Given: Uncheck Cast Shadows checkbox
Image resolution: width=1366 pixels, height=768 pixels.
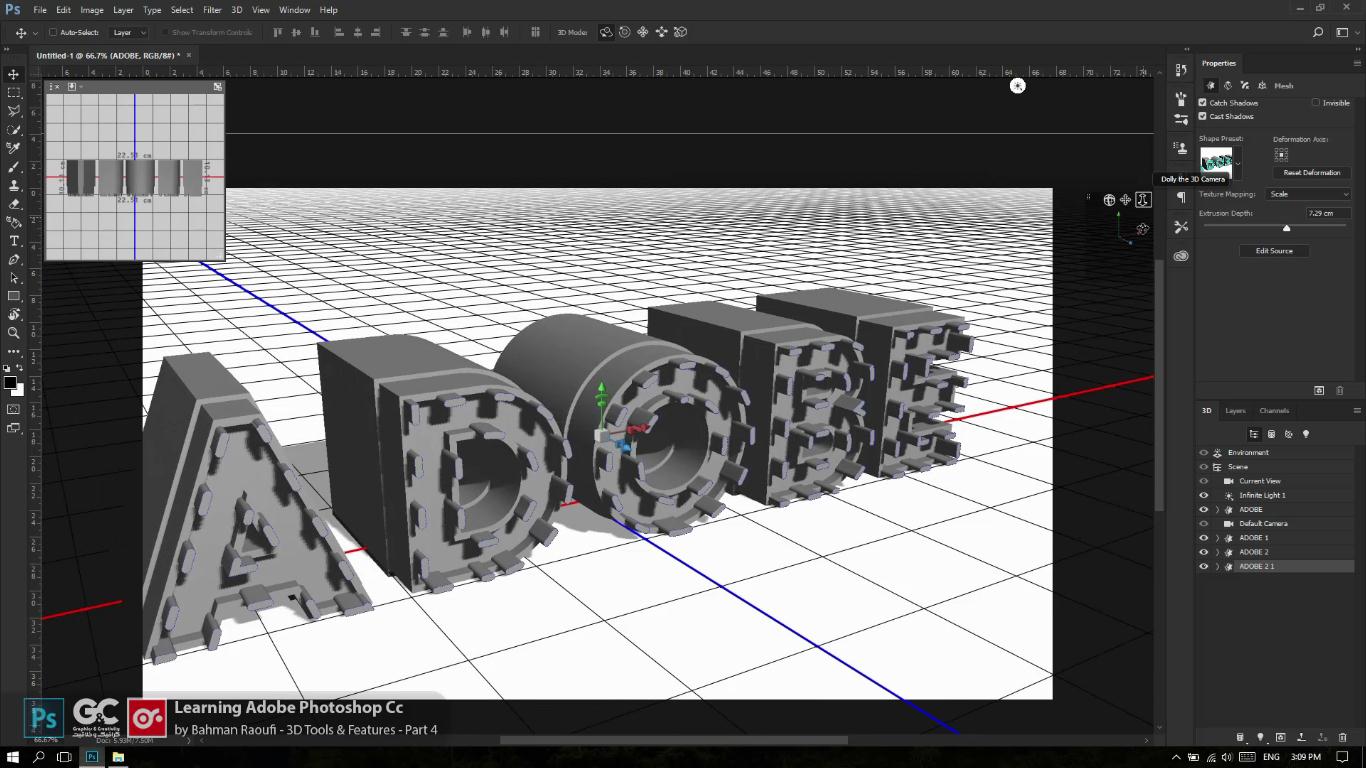Looking at the screenshot, I should pos(1203,116).
